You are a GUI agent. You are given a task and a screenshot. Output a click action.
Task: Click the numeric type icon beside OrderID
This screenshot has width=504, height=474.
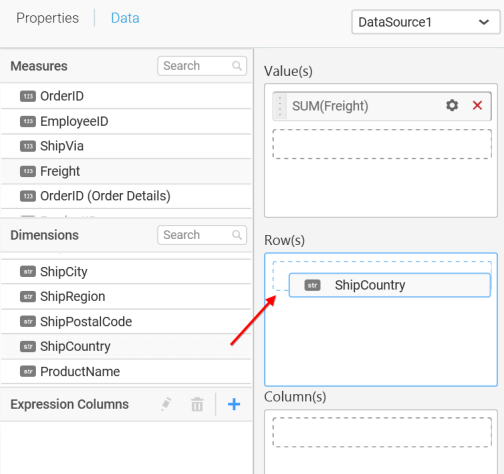(x=28, y=96)
